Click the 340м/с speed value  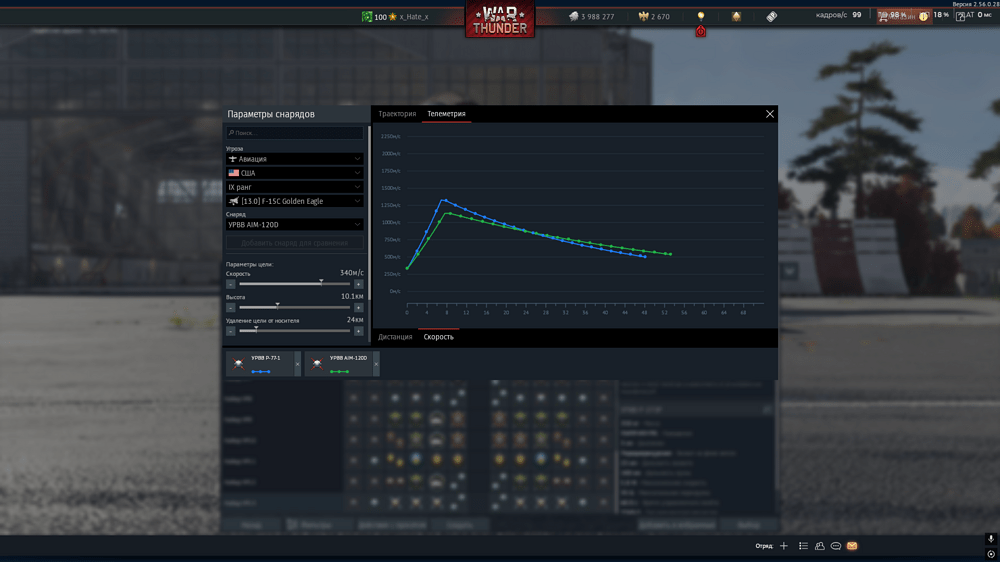tap(352, 273)
